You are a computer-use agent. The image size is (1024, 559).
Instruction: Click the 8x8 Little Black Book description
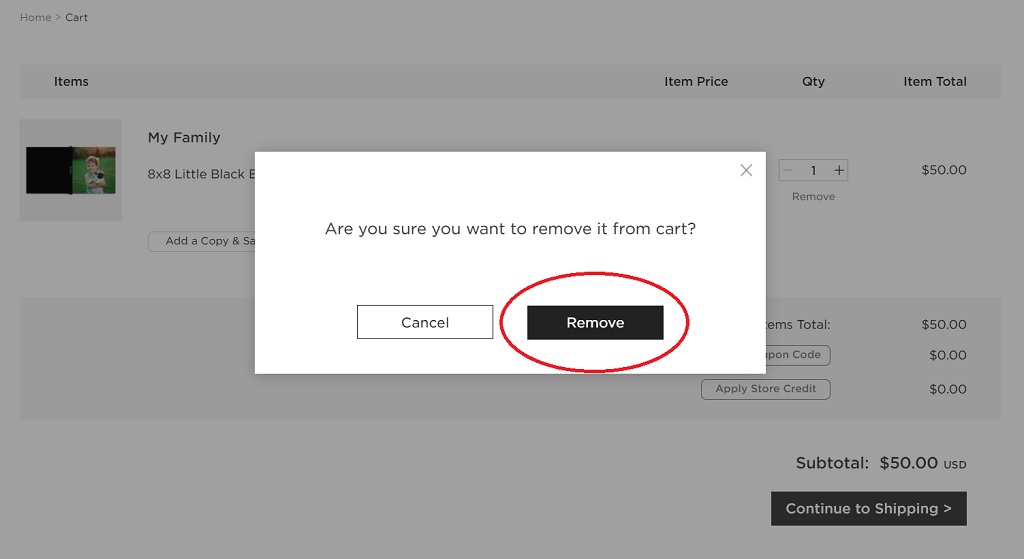[x=200, y=174]
